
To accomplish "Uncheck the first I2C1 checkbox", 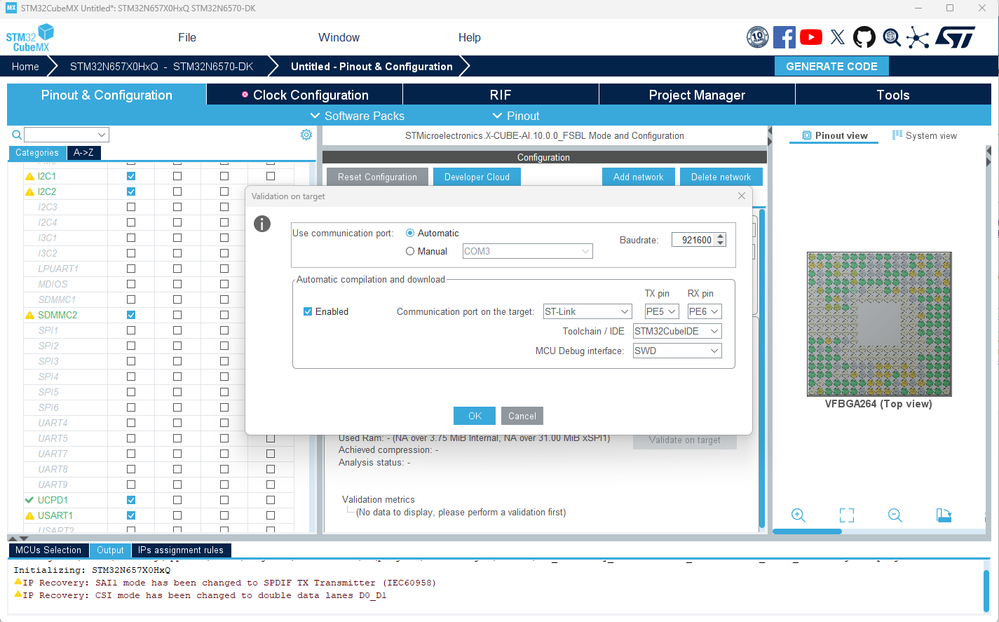I will [x=131, y=176].
